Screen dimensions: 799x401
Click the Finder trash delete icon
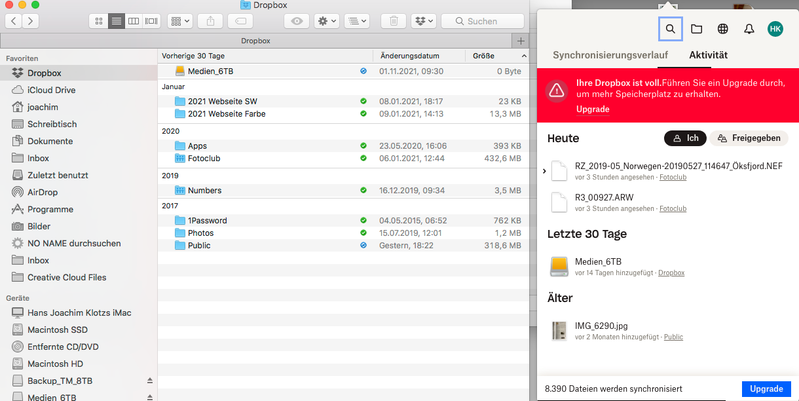[394, 21]
